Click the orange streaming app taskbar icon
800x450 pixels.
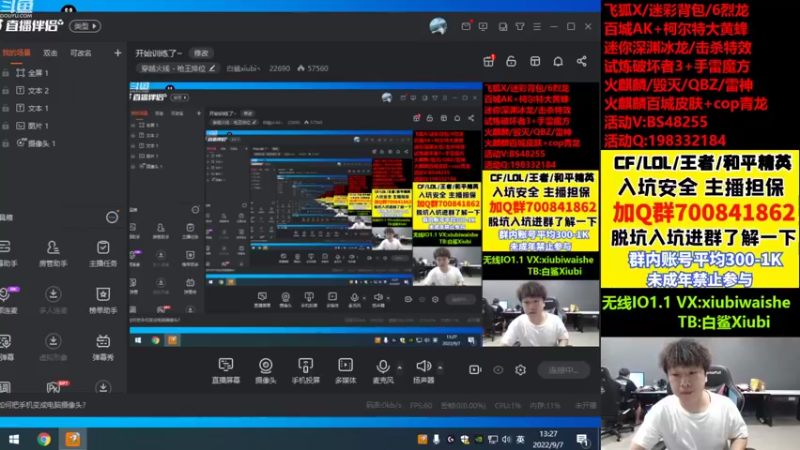(x=73, y=439)
